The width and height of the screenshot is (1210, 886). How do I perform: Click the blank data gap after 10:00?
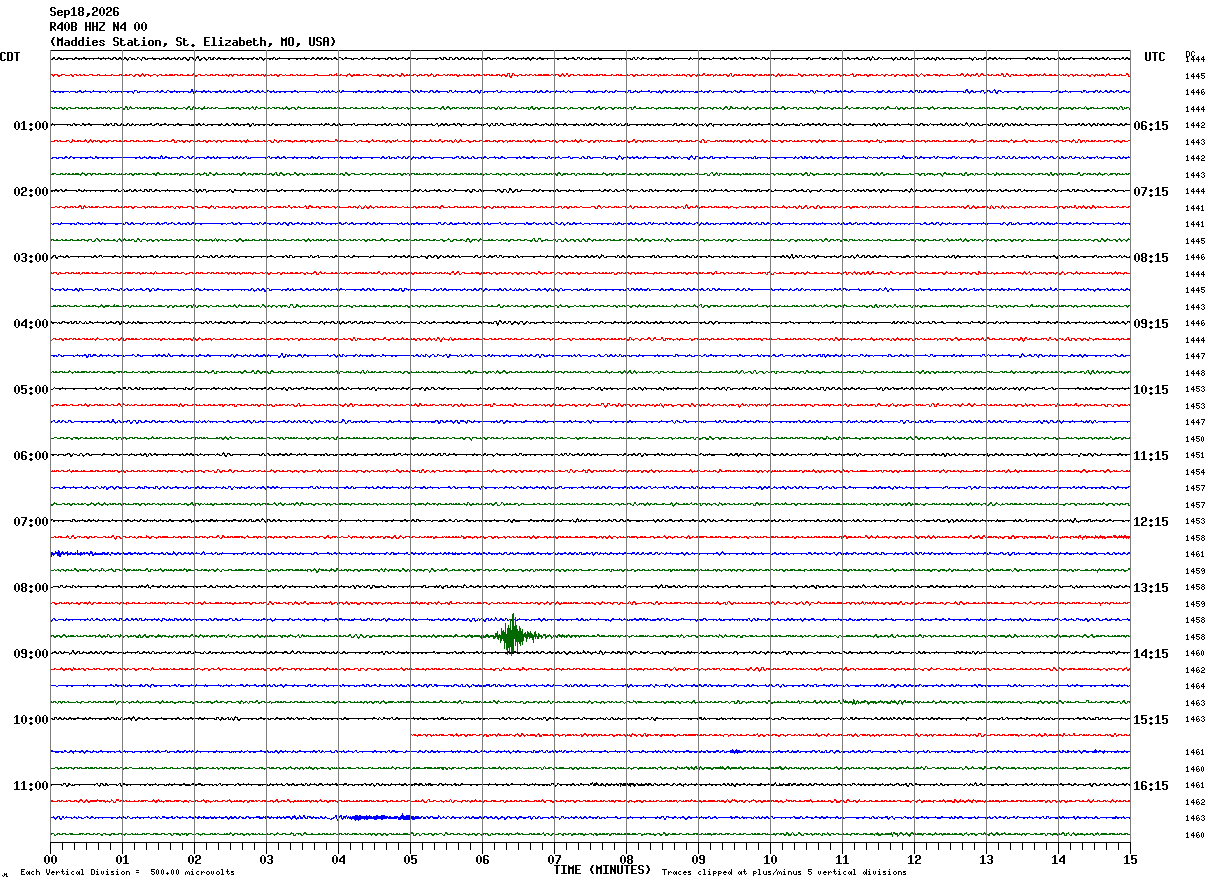tap(230, 735)
